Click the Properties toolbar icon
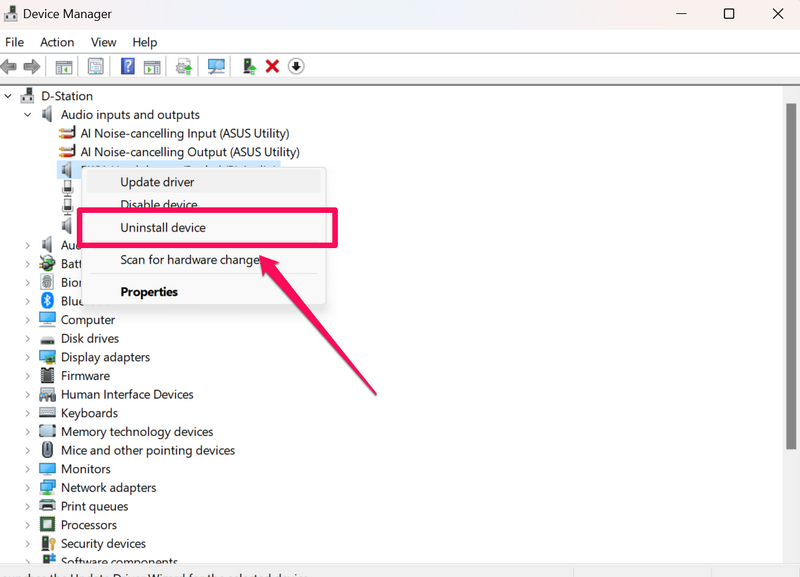 (96, 67)
